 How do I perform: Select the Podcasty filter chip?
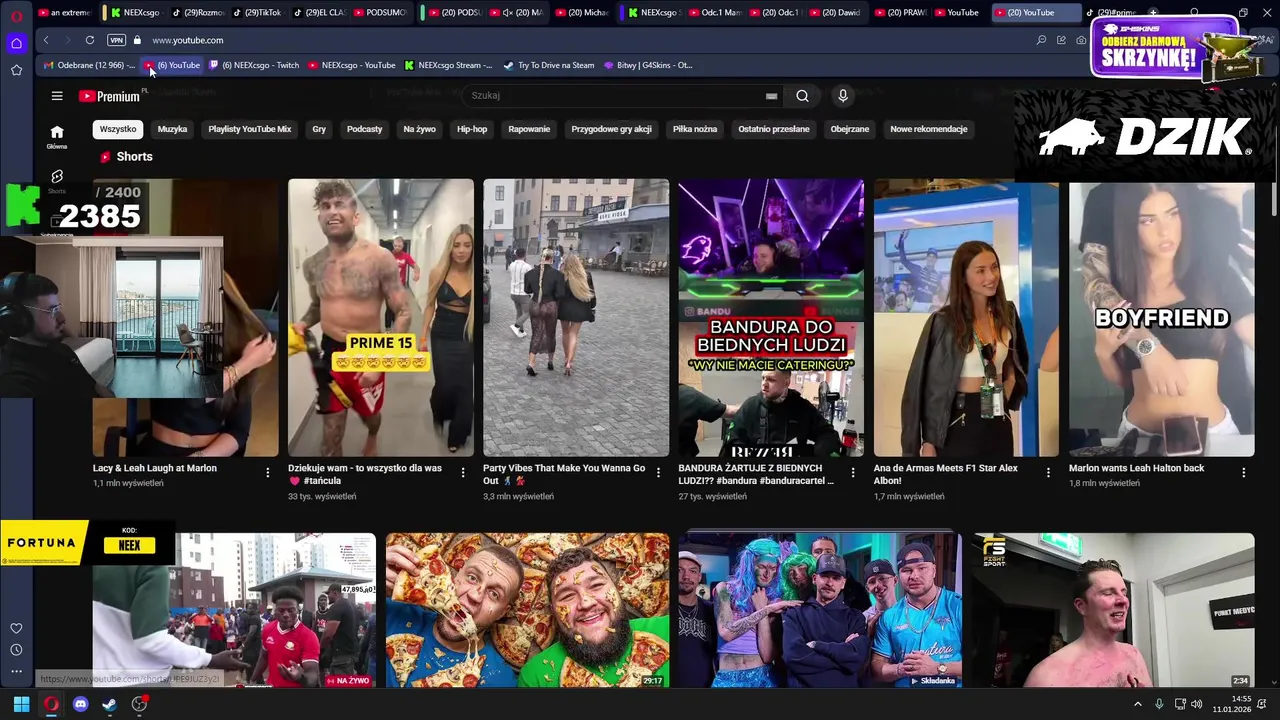coord(365,129)
